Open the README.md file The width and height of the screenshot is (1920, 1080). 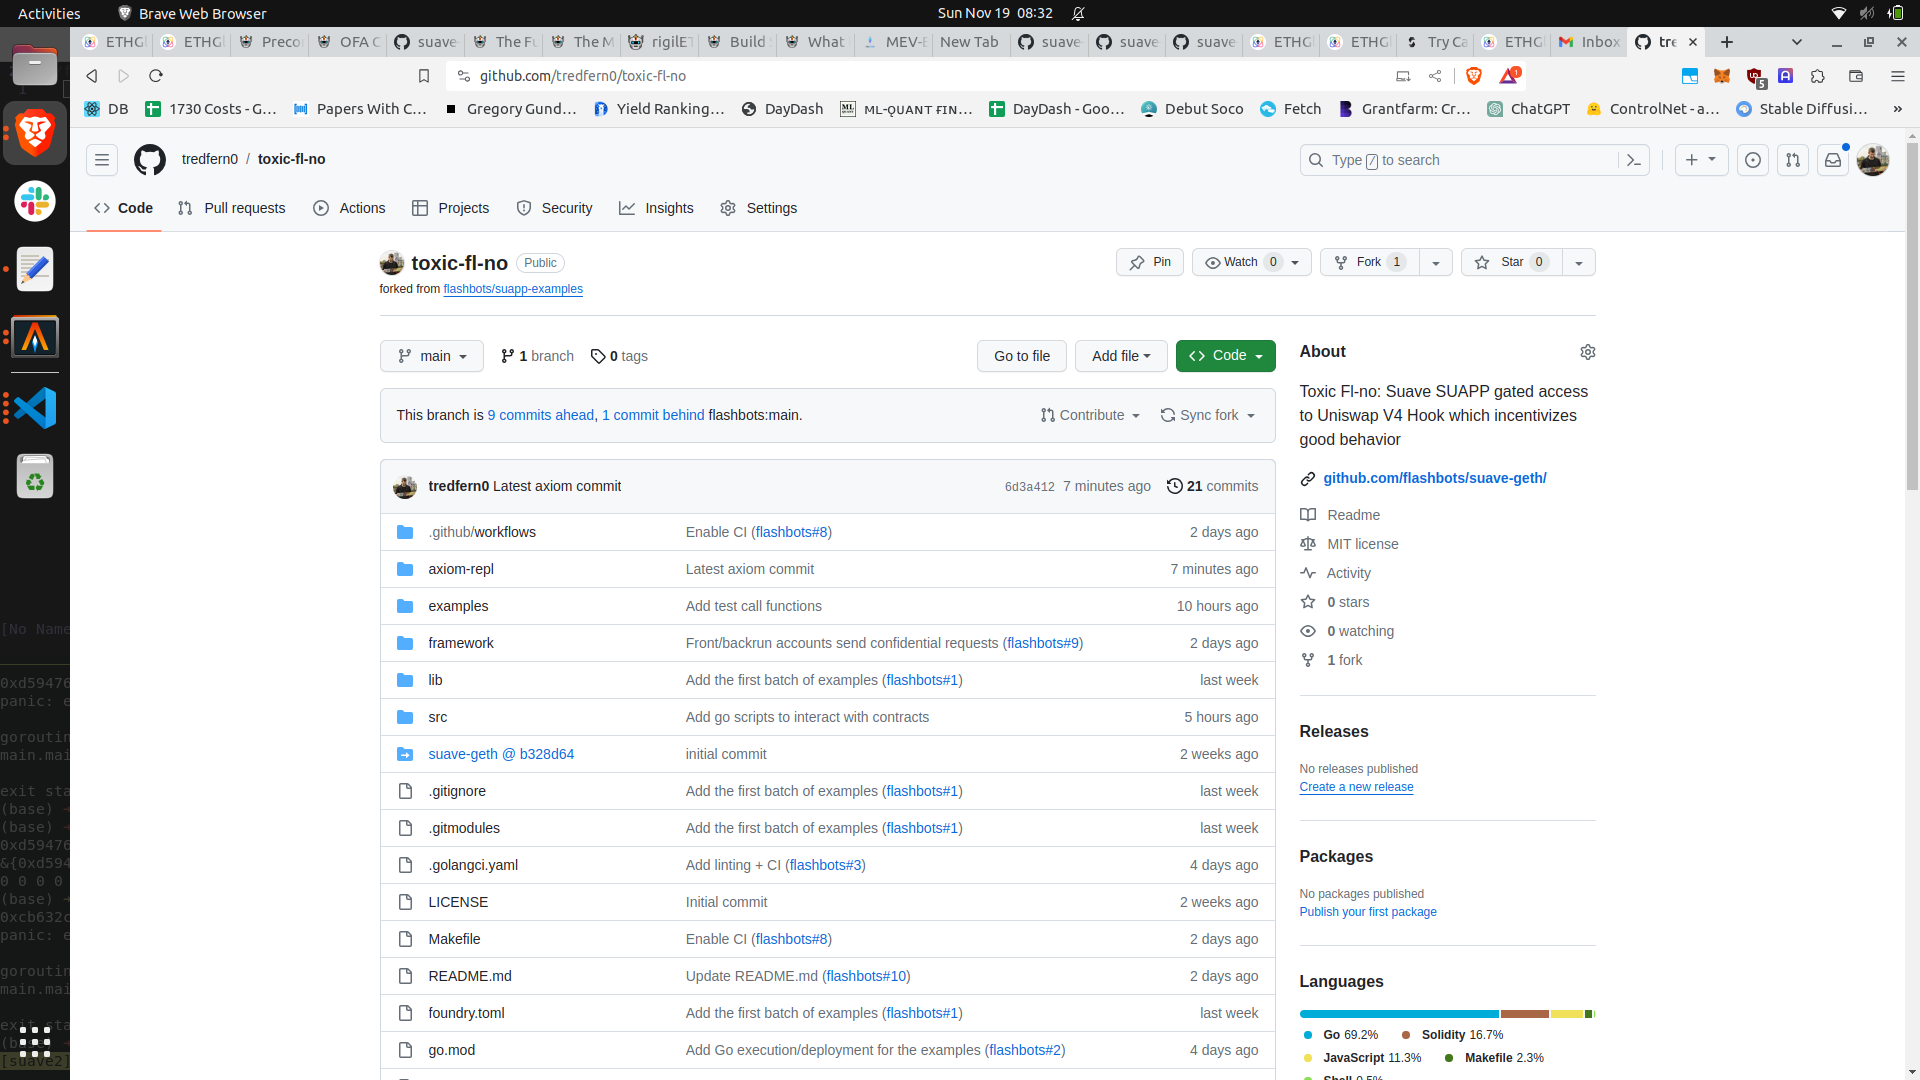470,976
